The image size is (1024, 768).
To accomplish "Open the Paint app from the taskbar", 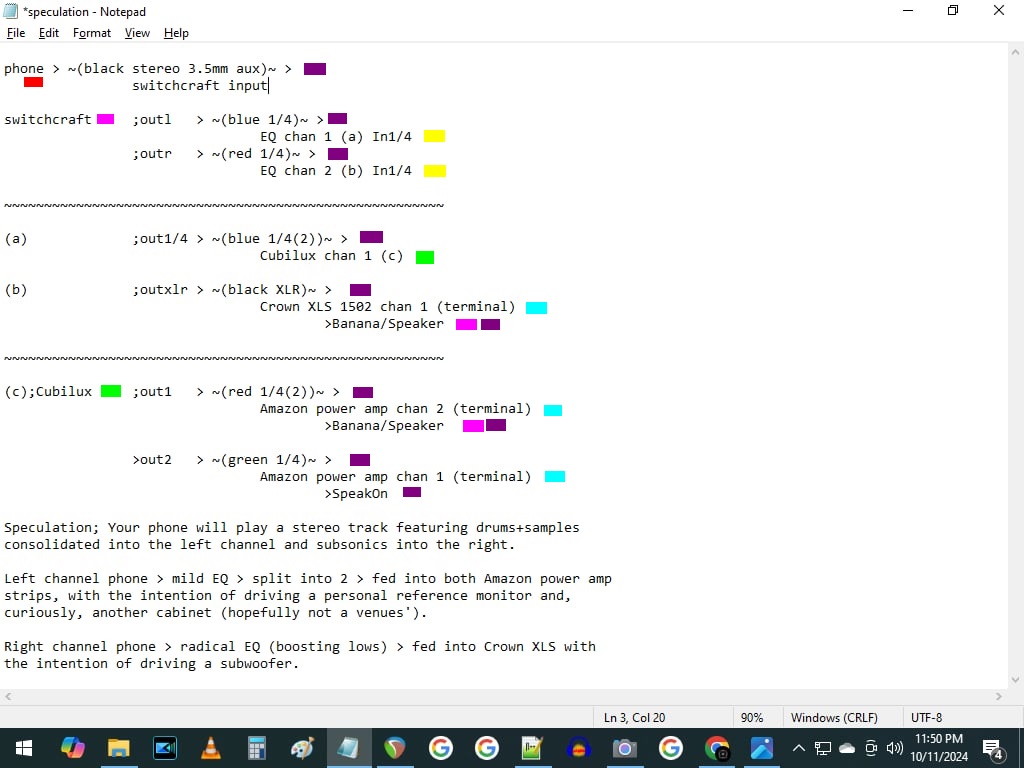I will [302, 748].
